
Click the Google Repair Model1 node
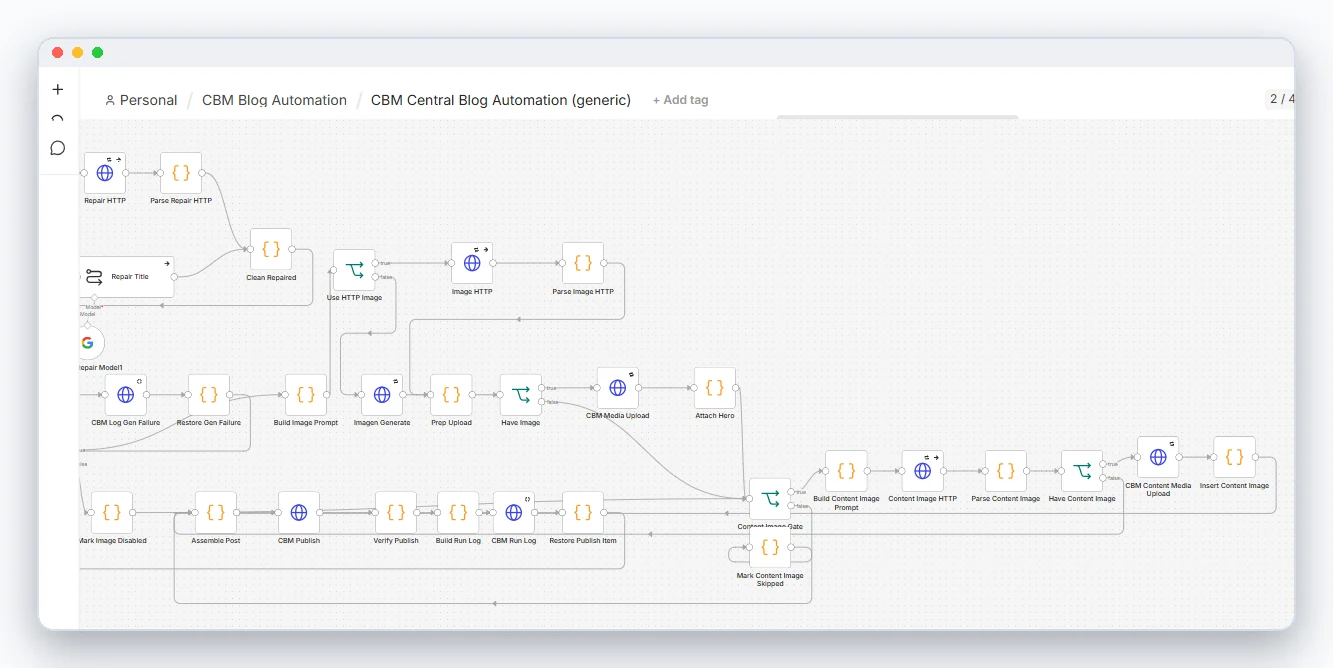(88, 343)
